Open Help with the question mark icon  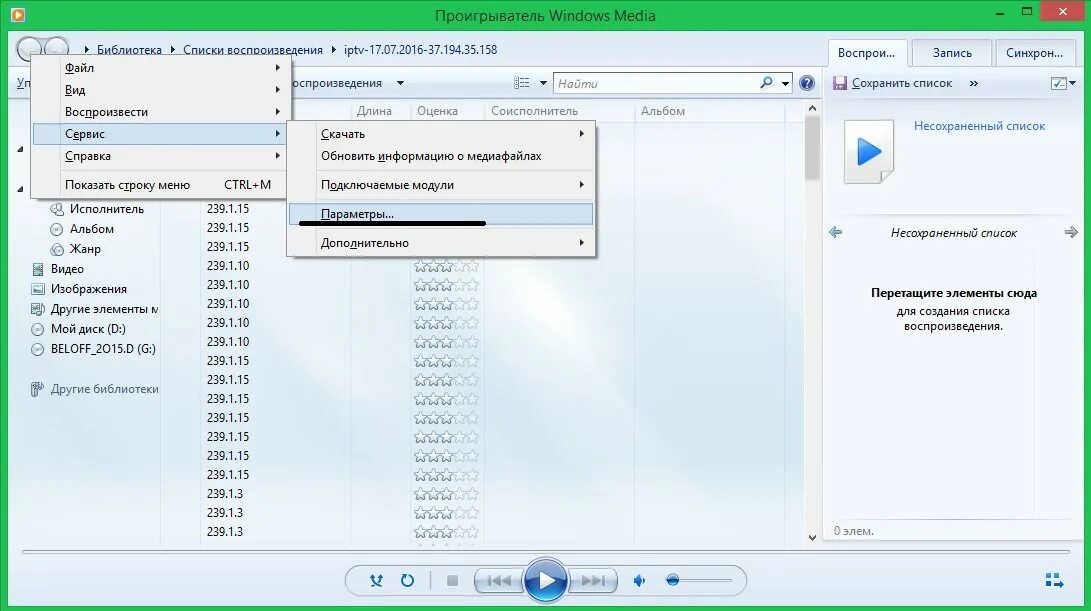(x=806, y=84)
